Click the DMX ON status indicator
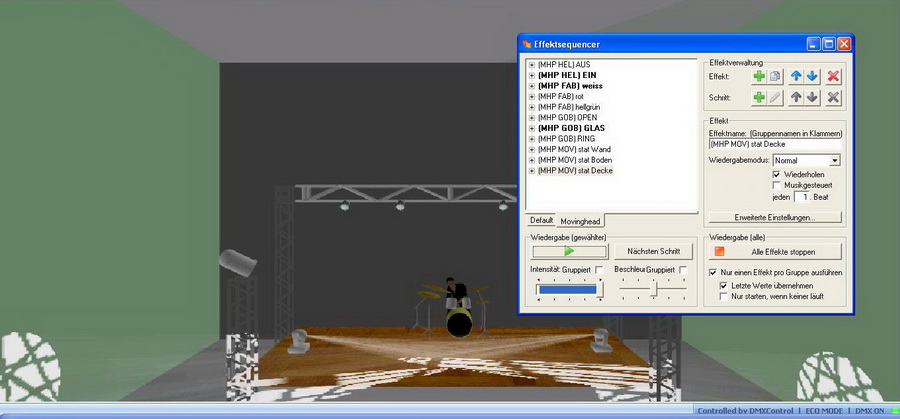This screenshot has height=419, width=900. pyautogui.click(x=869, y=411)
